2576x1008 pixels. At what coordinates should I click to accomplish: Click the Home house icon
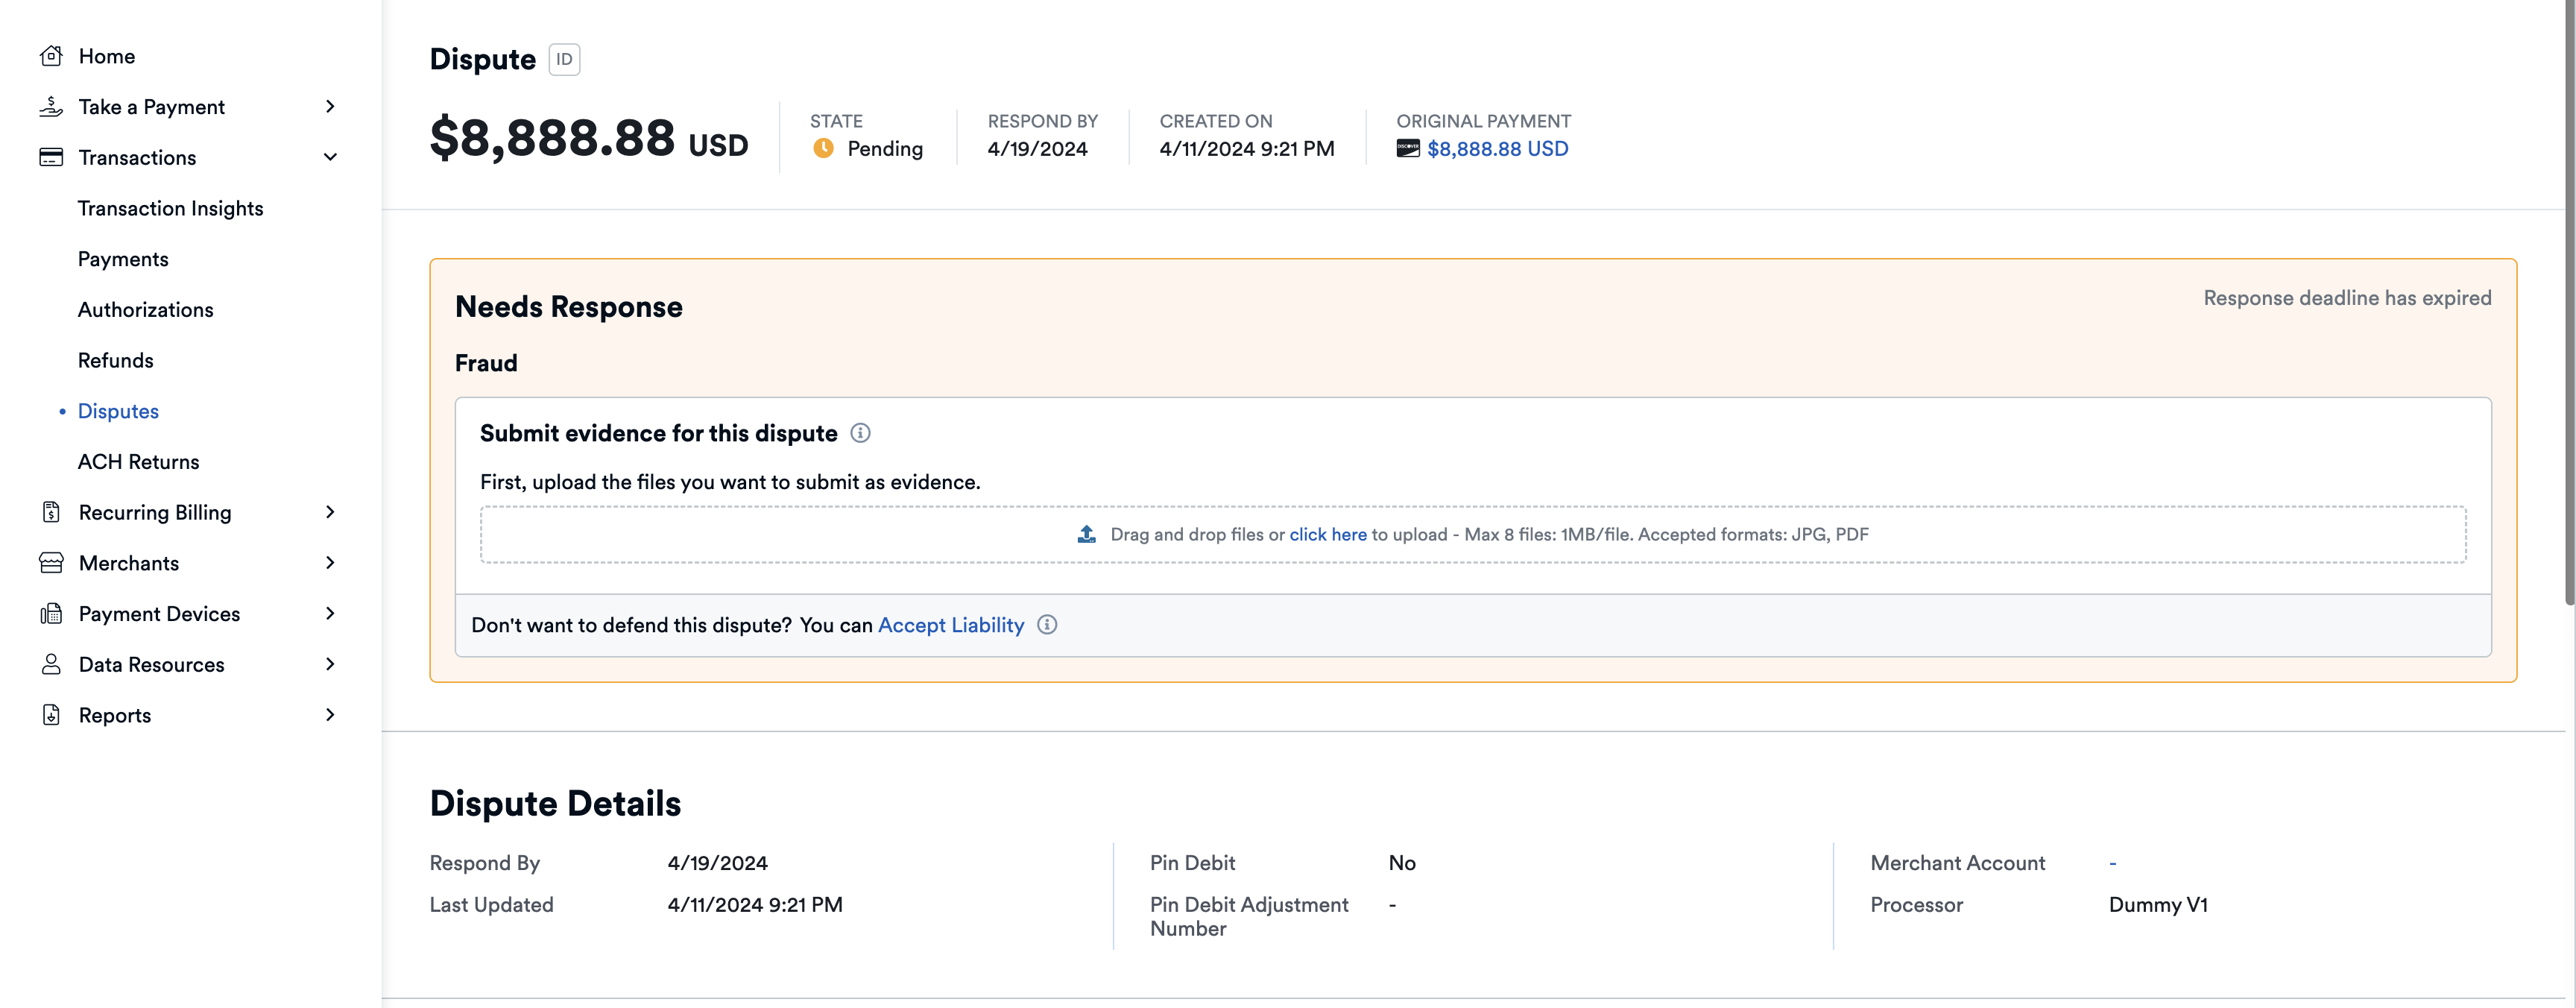pos(51,56)
